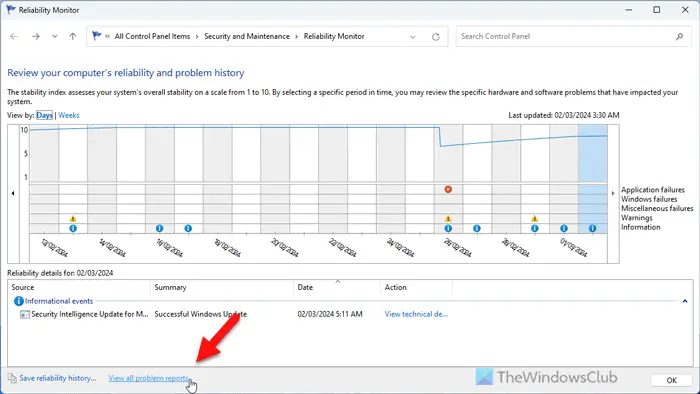Select the information icon on 01/03/2024
Viewport: 700px width, 394px height.
coord(564,228)
